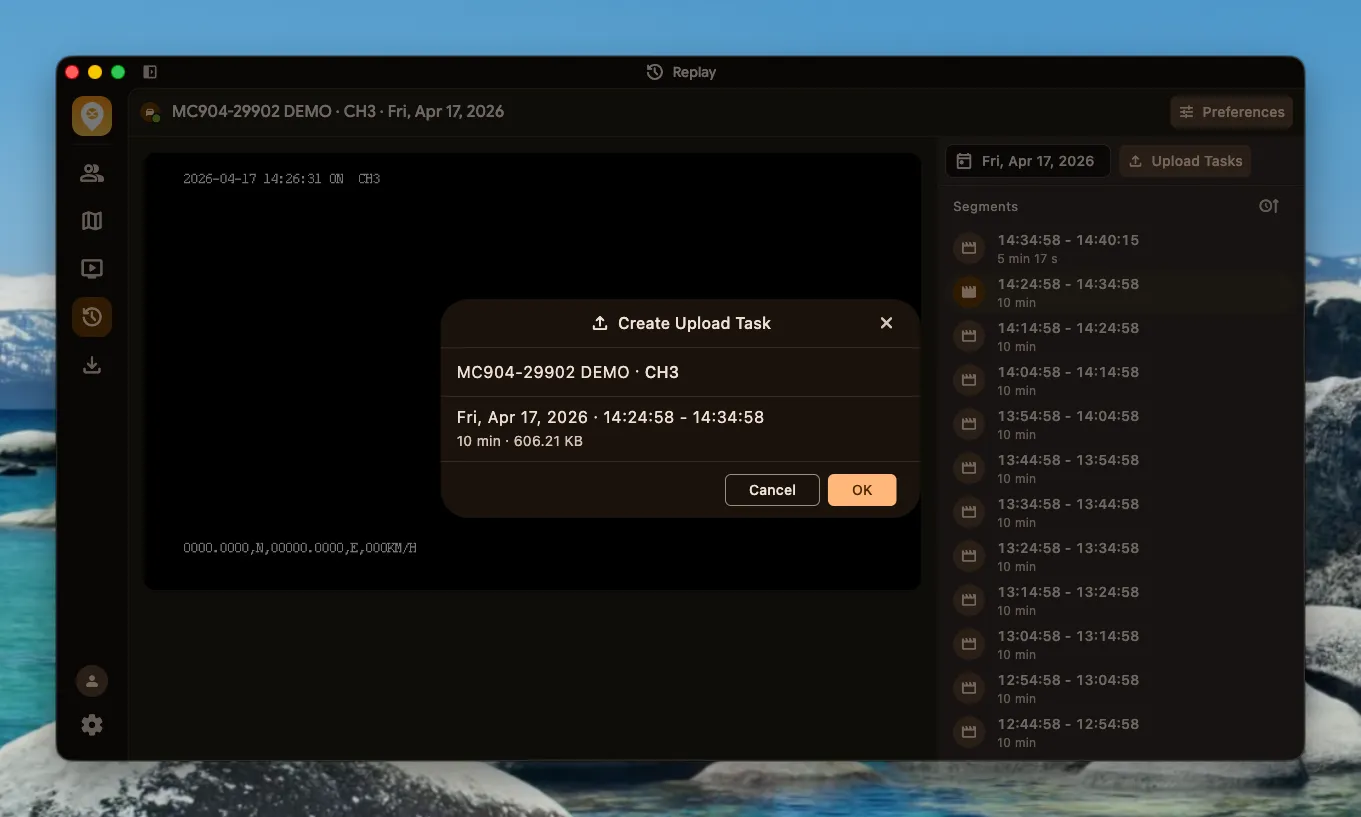Screen dimensions: 1361x817
Task: Click dialog device name MC904-29902 DEMO · CH3
Action: [568, 372]
